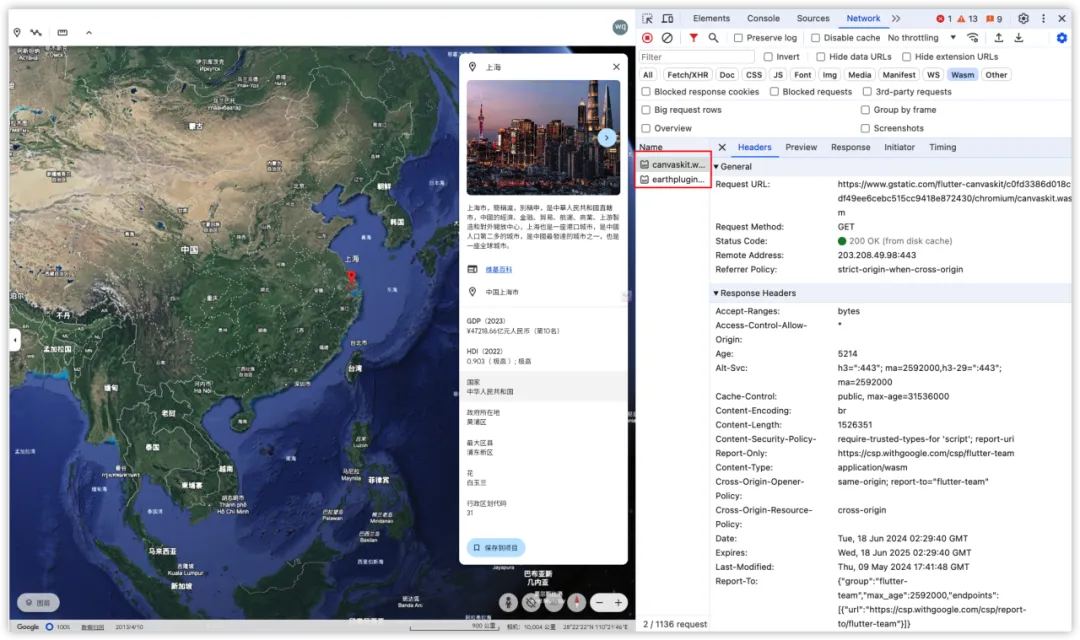Click the blue 保存到项目 button
This screenshot has height=640, width=1080.
pyautogui.click(x=496, y=548)
